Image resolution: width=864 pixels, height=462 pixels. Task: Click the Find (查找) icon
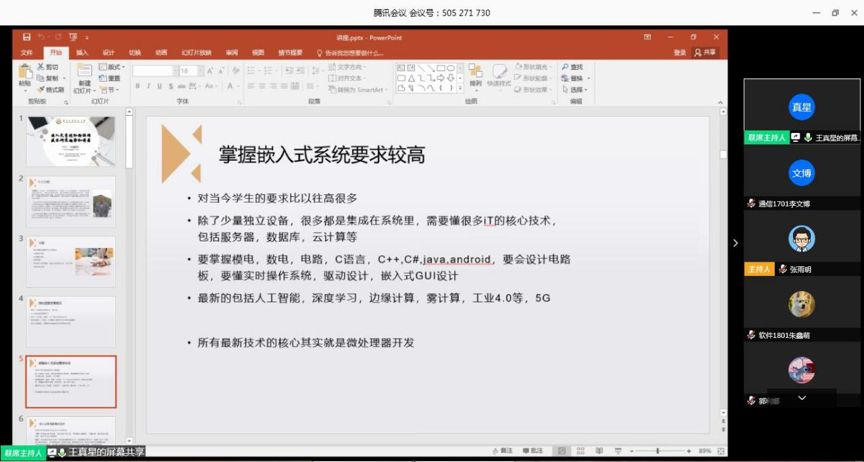point(573,67)
